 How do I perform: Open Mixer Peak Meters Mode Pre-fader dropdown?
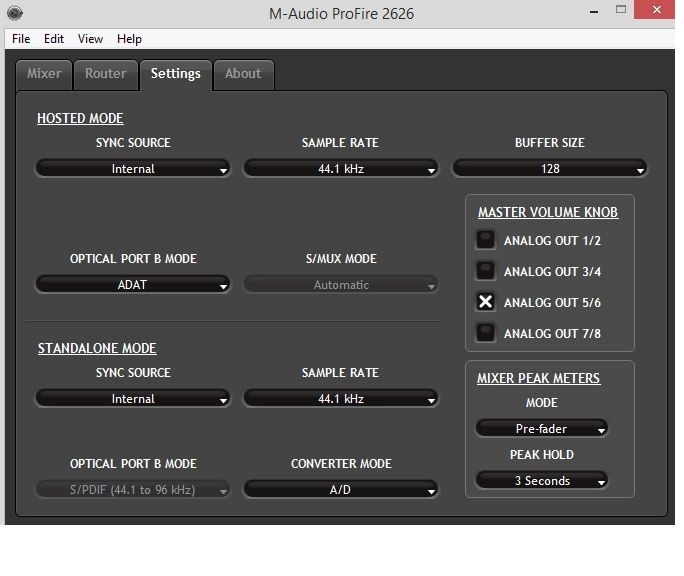(x=541, y=429)
